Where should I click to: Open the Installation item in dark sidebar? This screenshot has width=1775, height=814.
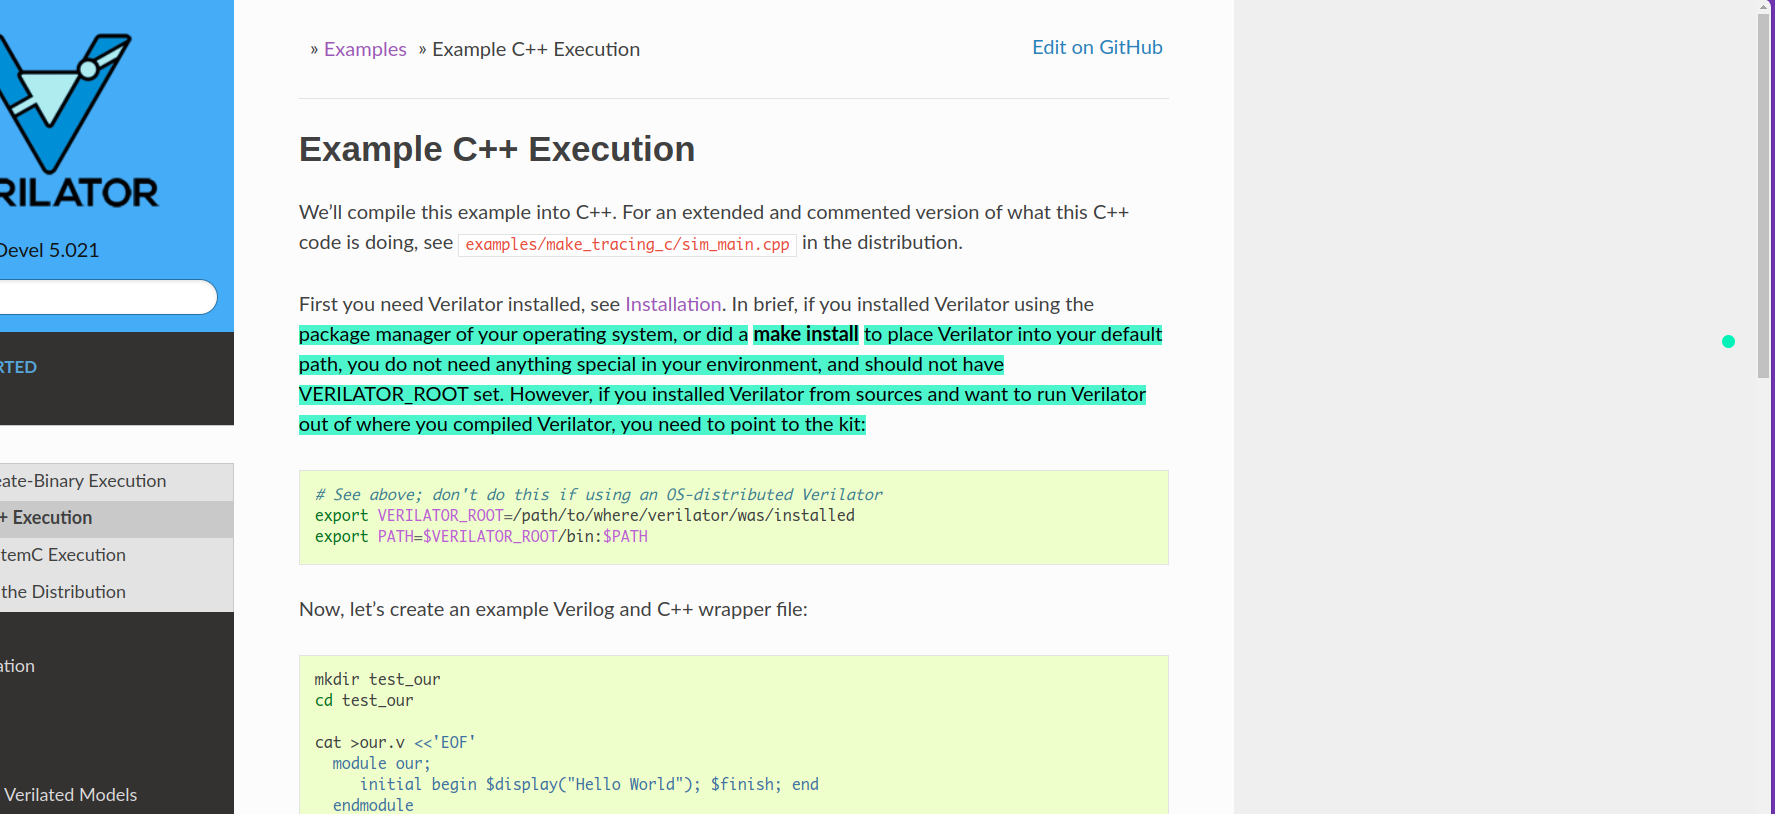(x=18, y=666)
